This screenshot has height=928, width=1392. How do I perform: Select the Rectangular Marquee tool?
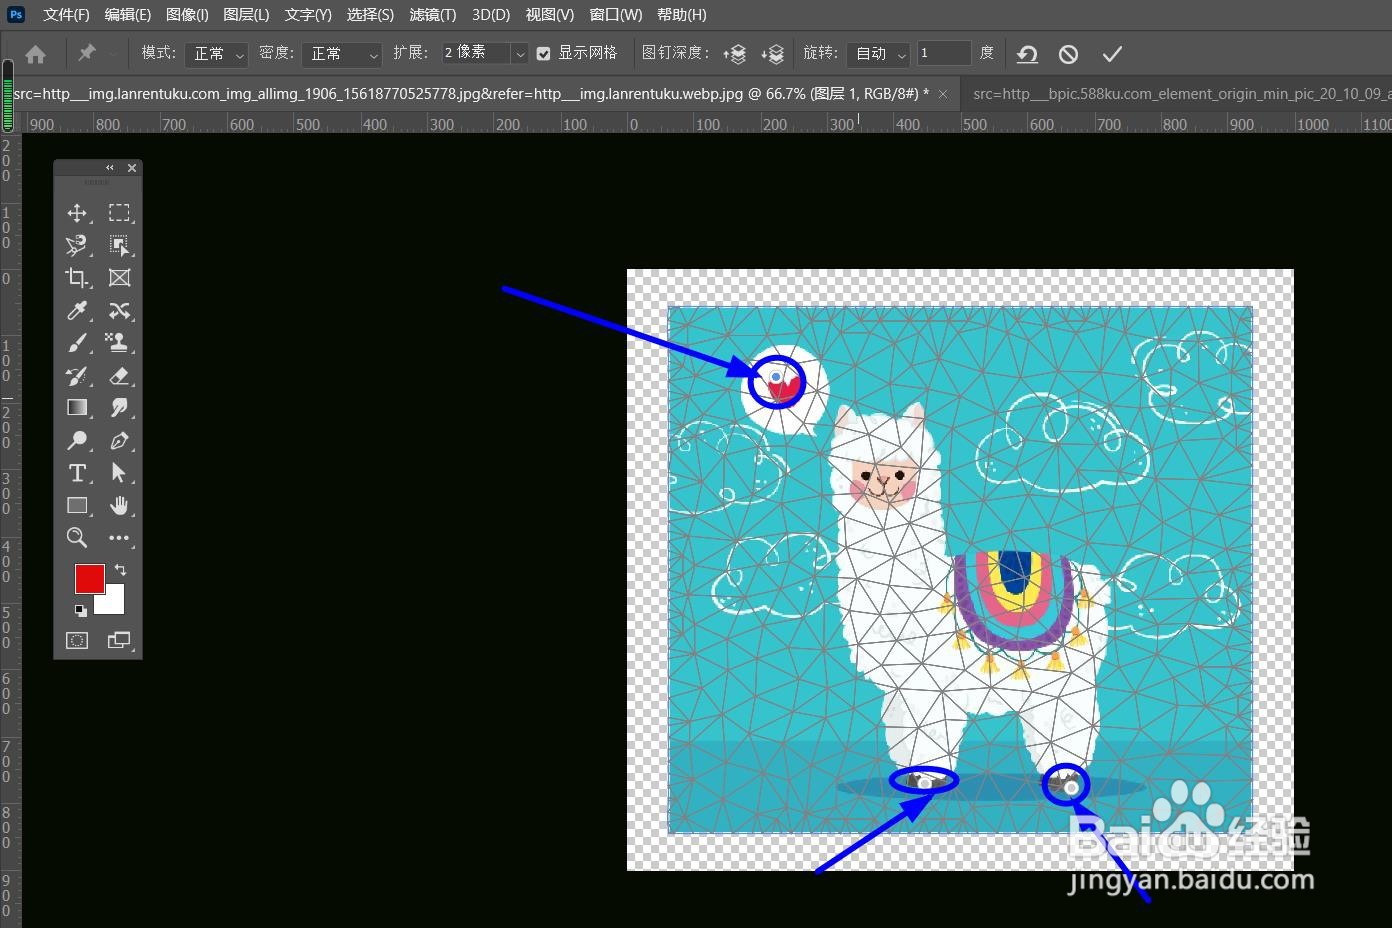[119, 213]
